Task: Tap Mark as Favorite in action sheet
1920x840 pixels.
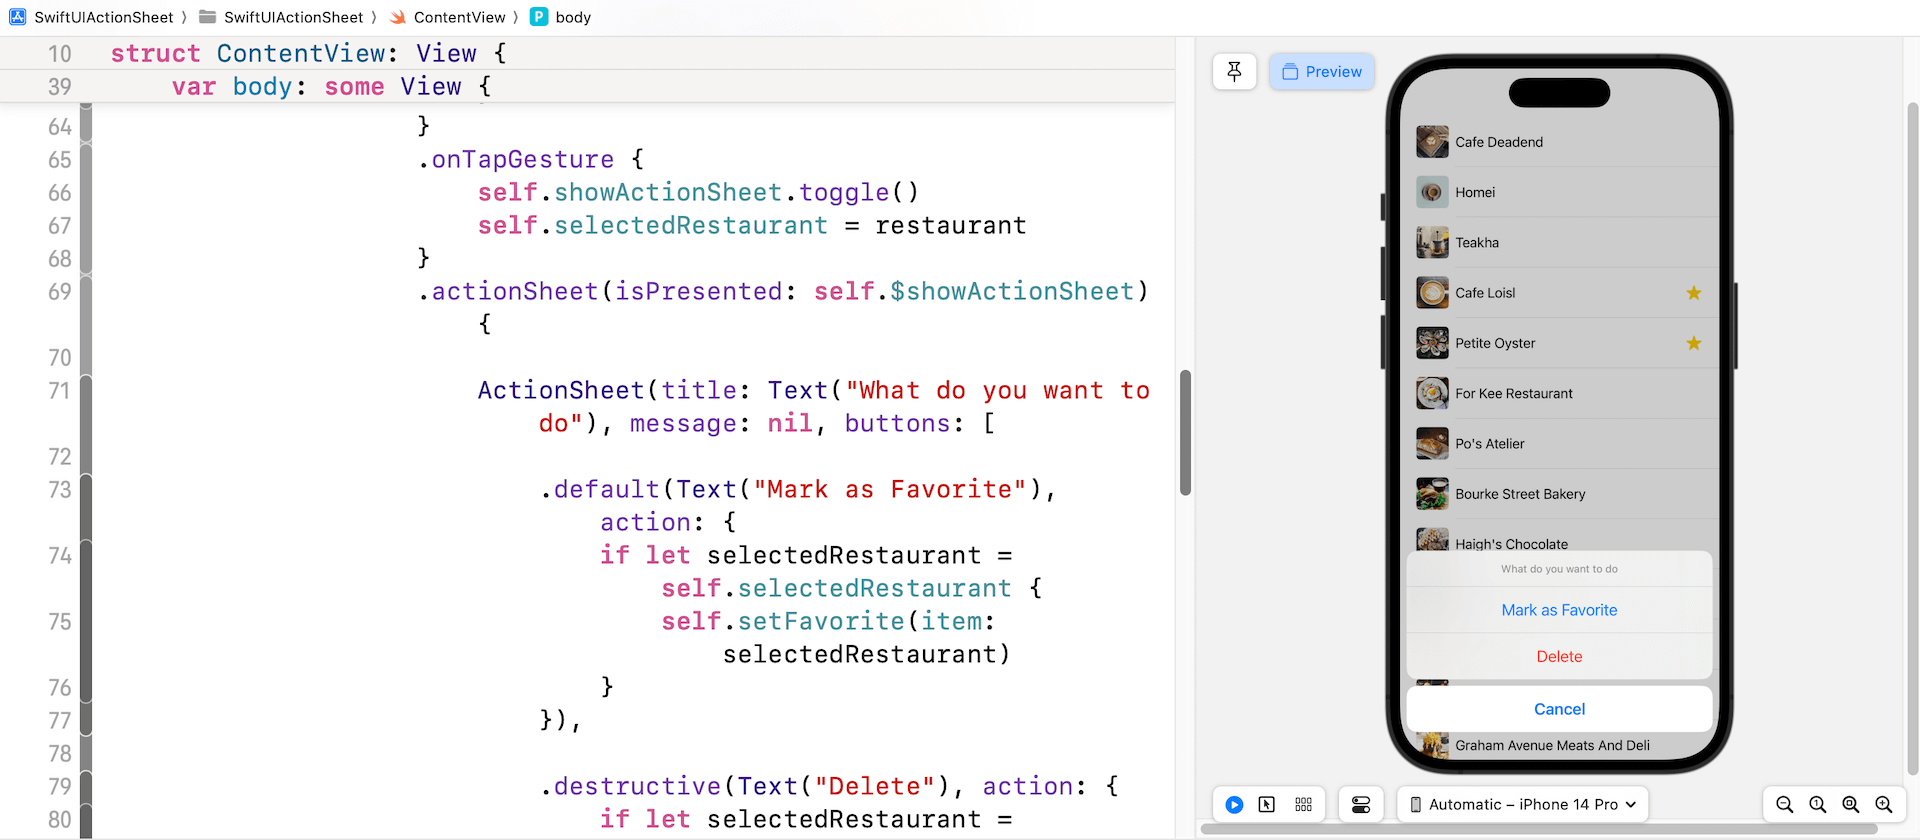Action: coord(1559,610)
